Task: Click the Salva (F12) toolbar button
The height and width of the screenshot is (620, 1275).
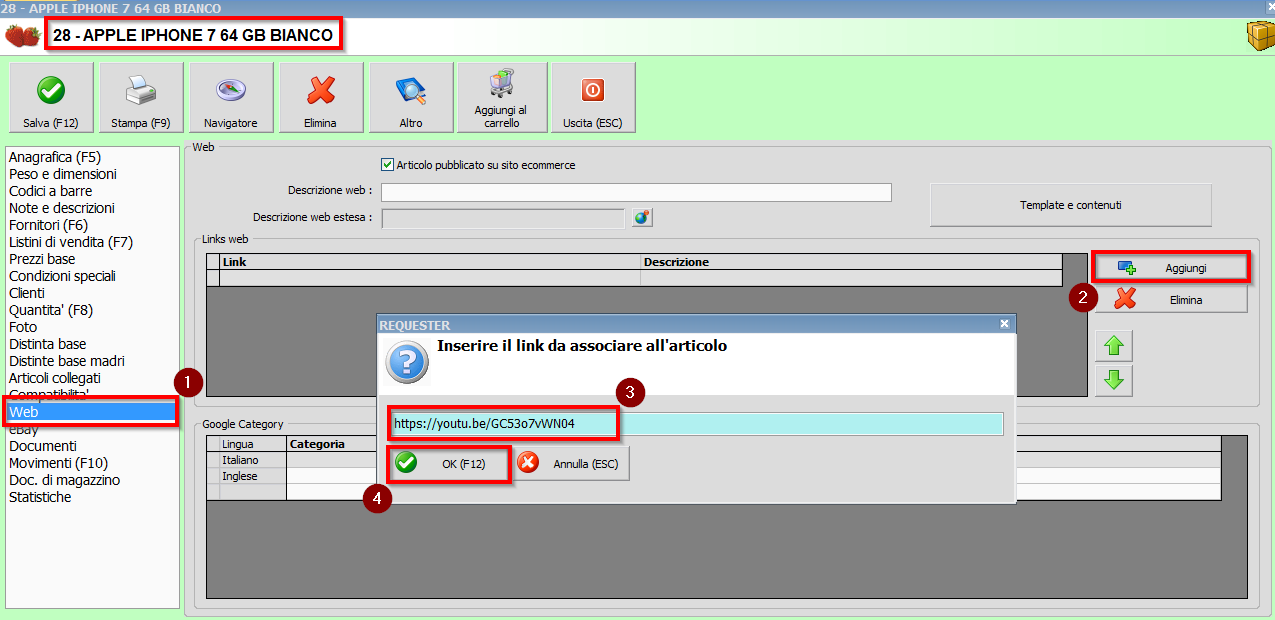Action: pos(51,97)
